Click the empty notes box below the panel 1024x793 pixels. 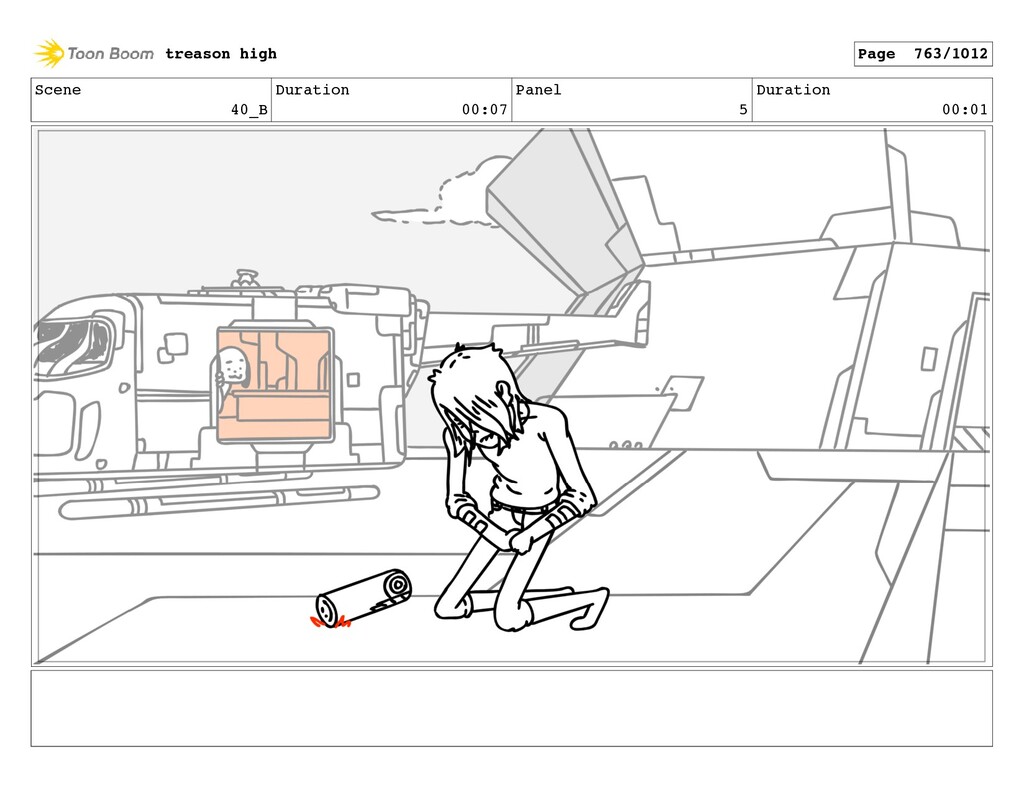pyautogui.click(x=511, y=708)
